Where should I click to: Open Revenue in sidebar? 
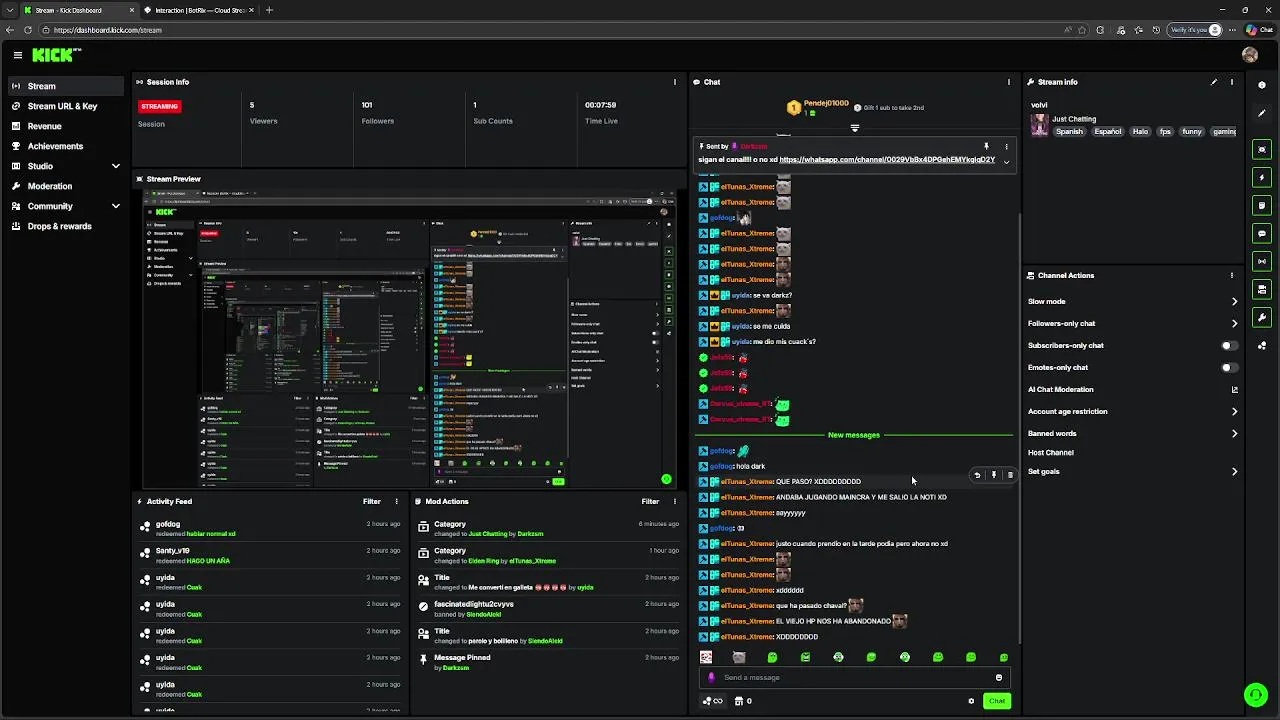tap(66, 126)
